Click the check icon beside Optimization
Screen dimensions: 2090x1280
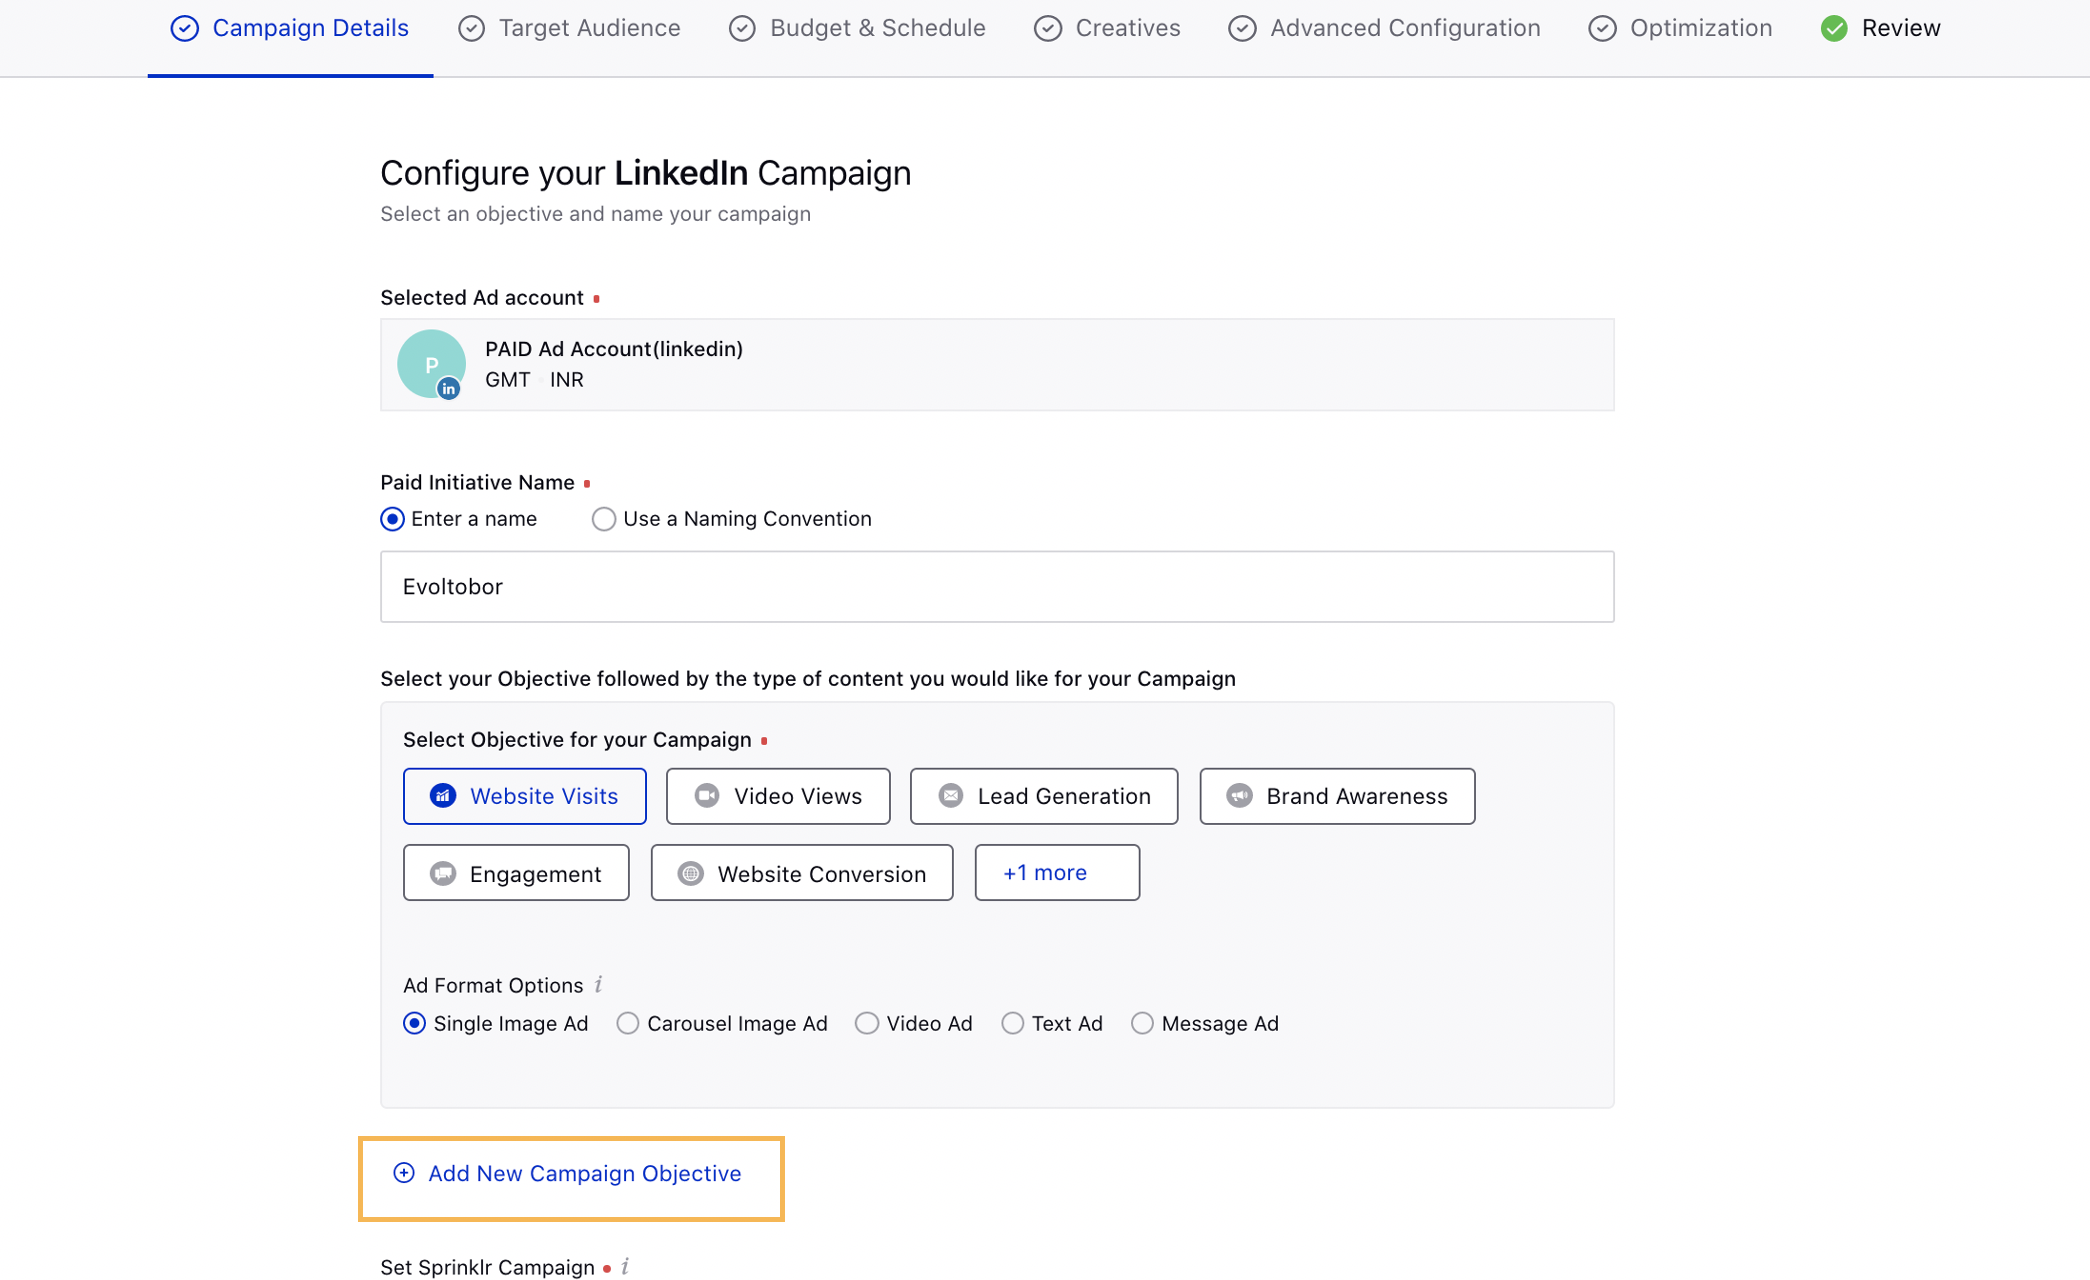point(1602,29)
